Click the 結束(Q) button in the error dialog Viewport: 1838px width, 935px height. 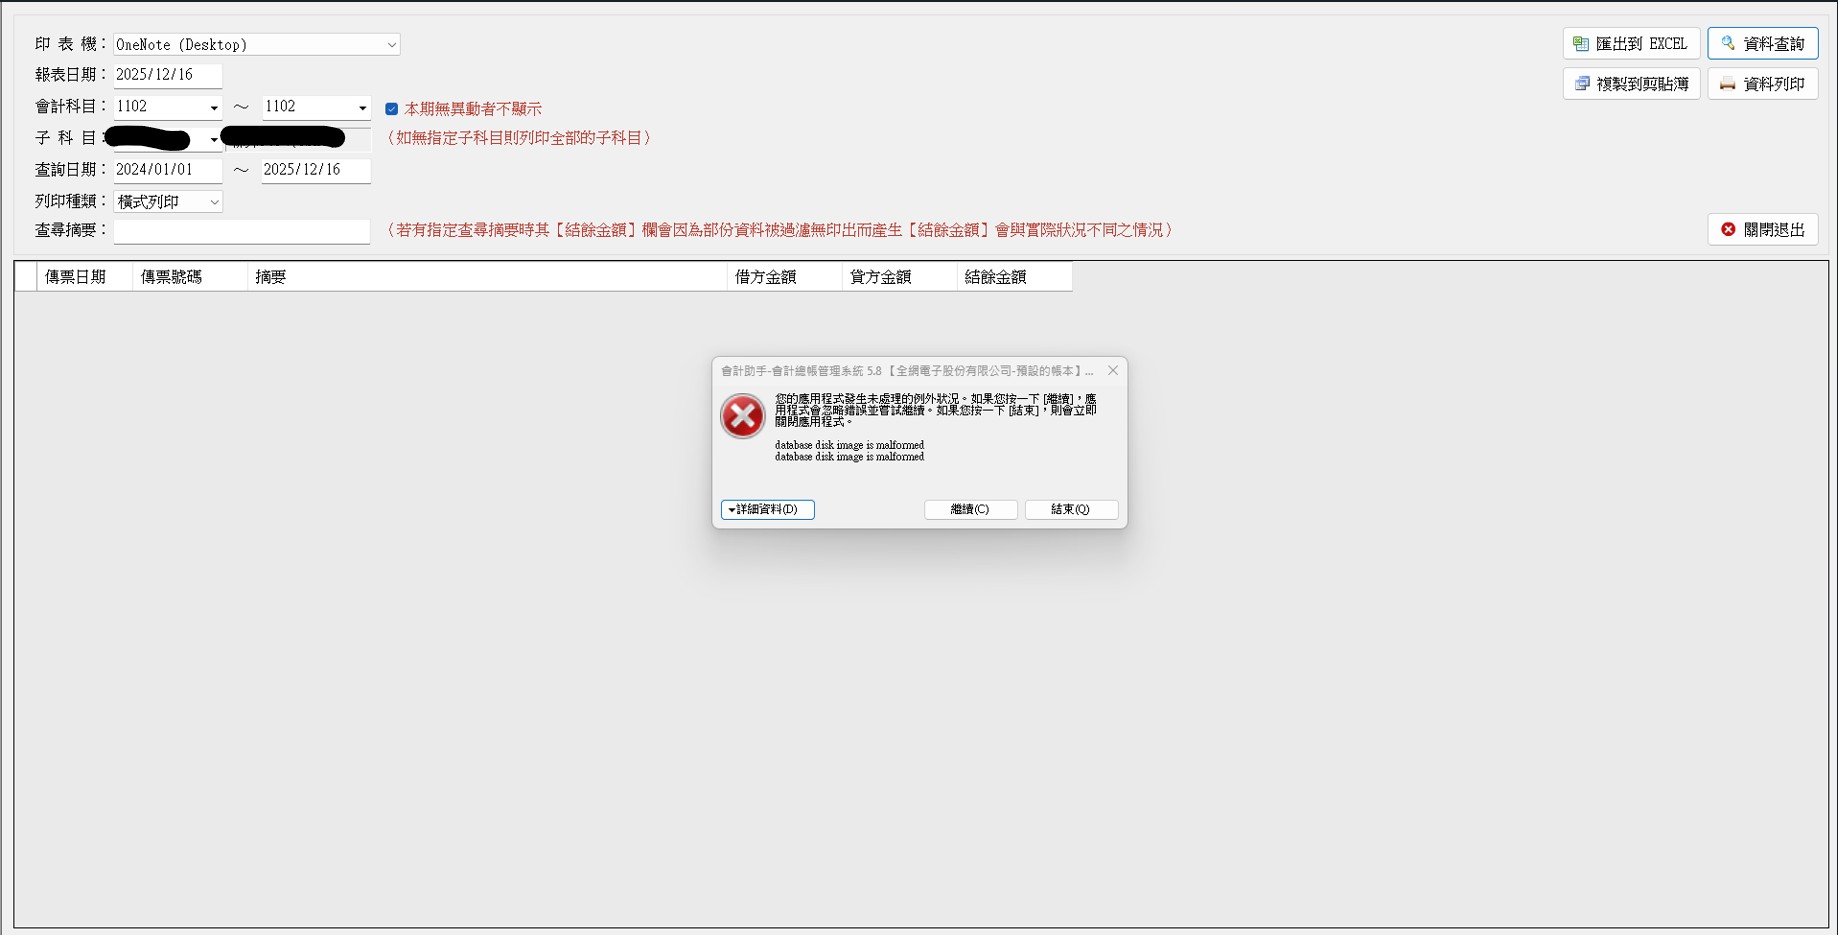[1070, 509]
